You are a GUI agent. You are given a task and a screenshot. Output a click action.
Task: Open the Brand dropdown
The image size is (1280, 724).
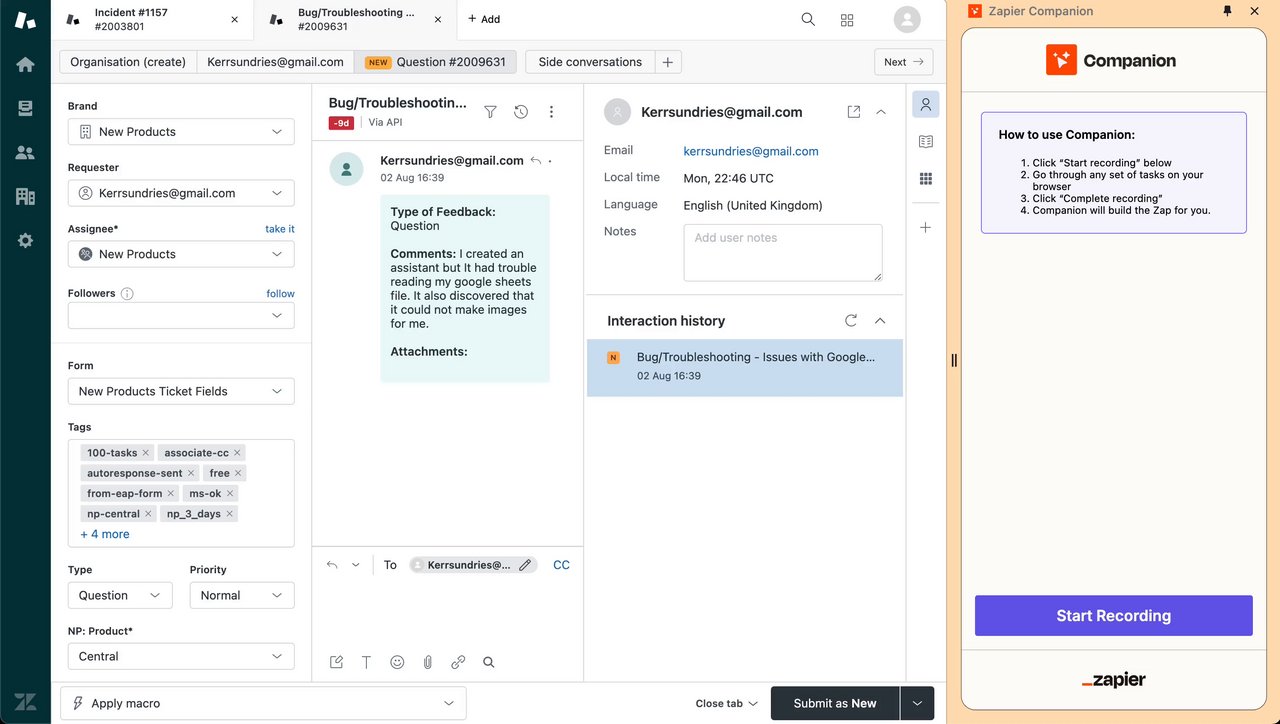pyautogui.click(x=181, y=132)
